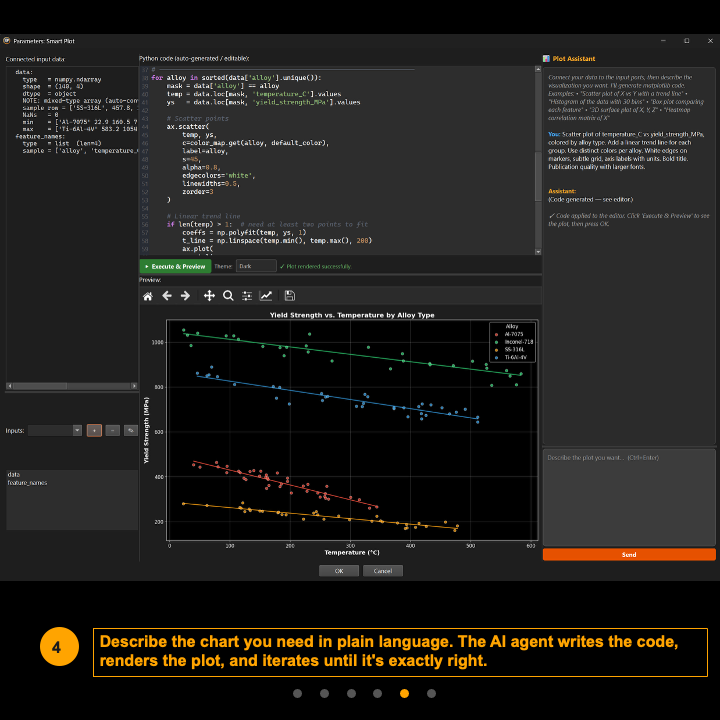
Task: Activate the pan axes tool
Action: (x=209, y=296)
